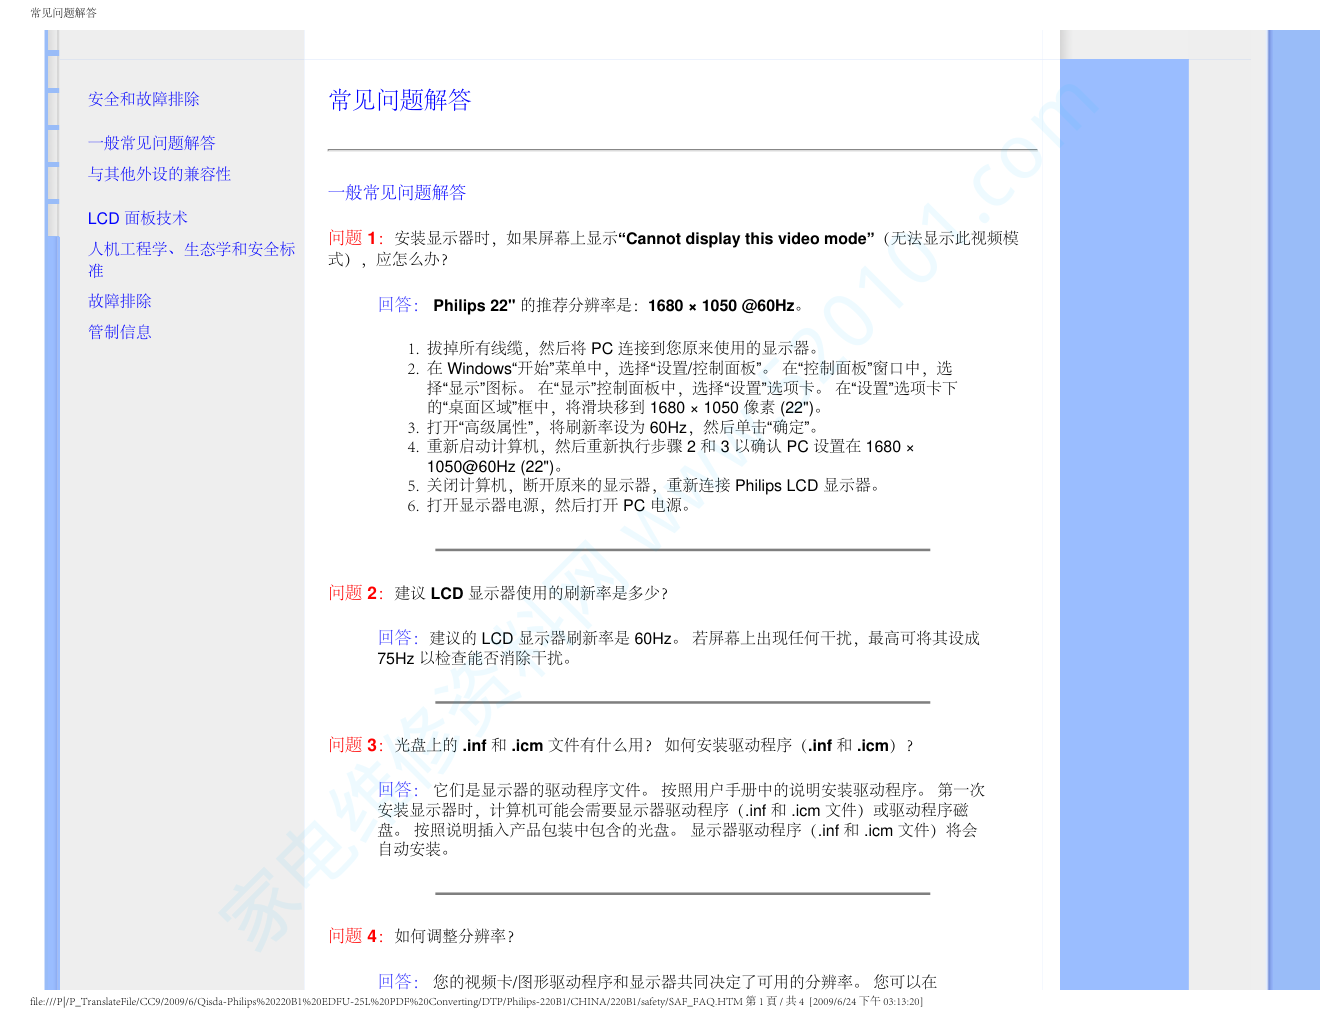Click the blue 一般常见问题解答 section heading in main content
This screenshot has height=1020, width=1320.
(x=398, y=192)
